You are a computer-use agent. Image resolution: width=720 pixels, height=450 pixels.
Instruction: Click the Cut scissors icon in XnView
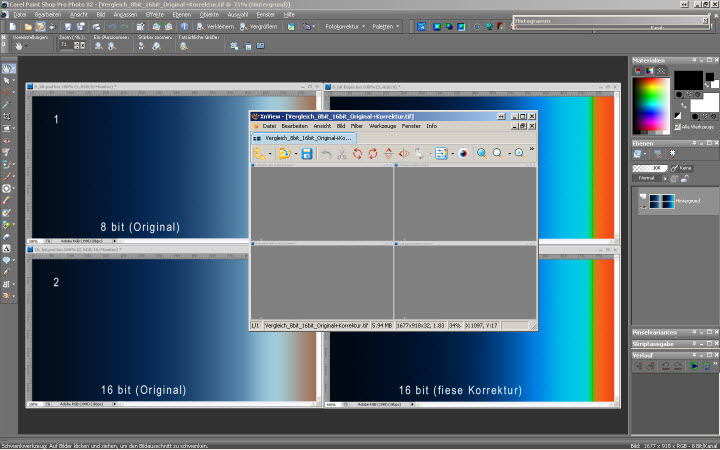(341, 153)
